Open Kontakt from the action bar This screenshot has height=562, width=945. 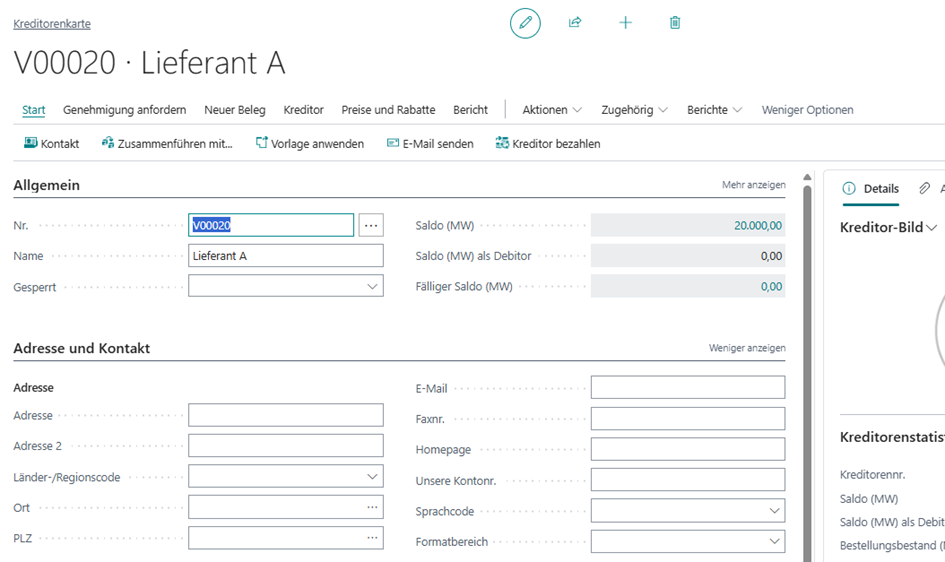(52, 144)
